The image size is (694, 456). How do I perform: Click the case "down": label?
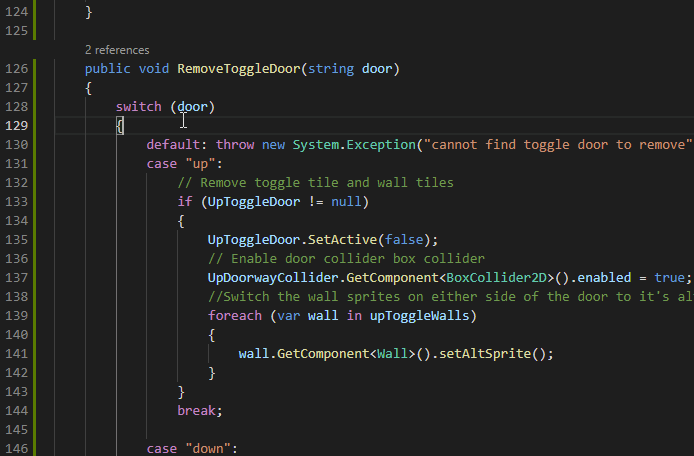point(192,448)
